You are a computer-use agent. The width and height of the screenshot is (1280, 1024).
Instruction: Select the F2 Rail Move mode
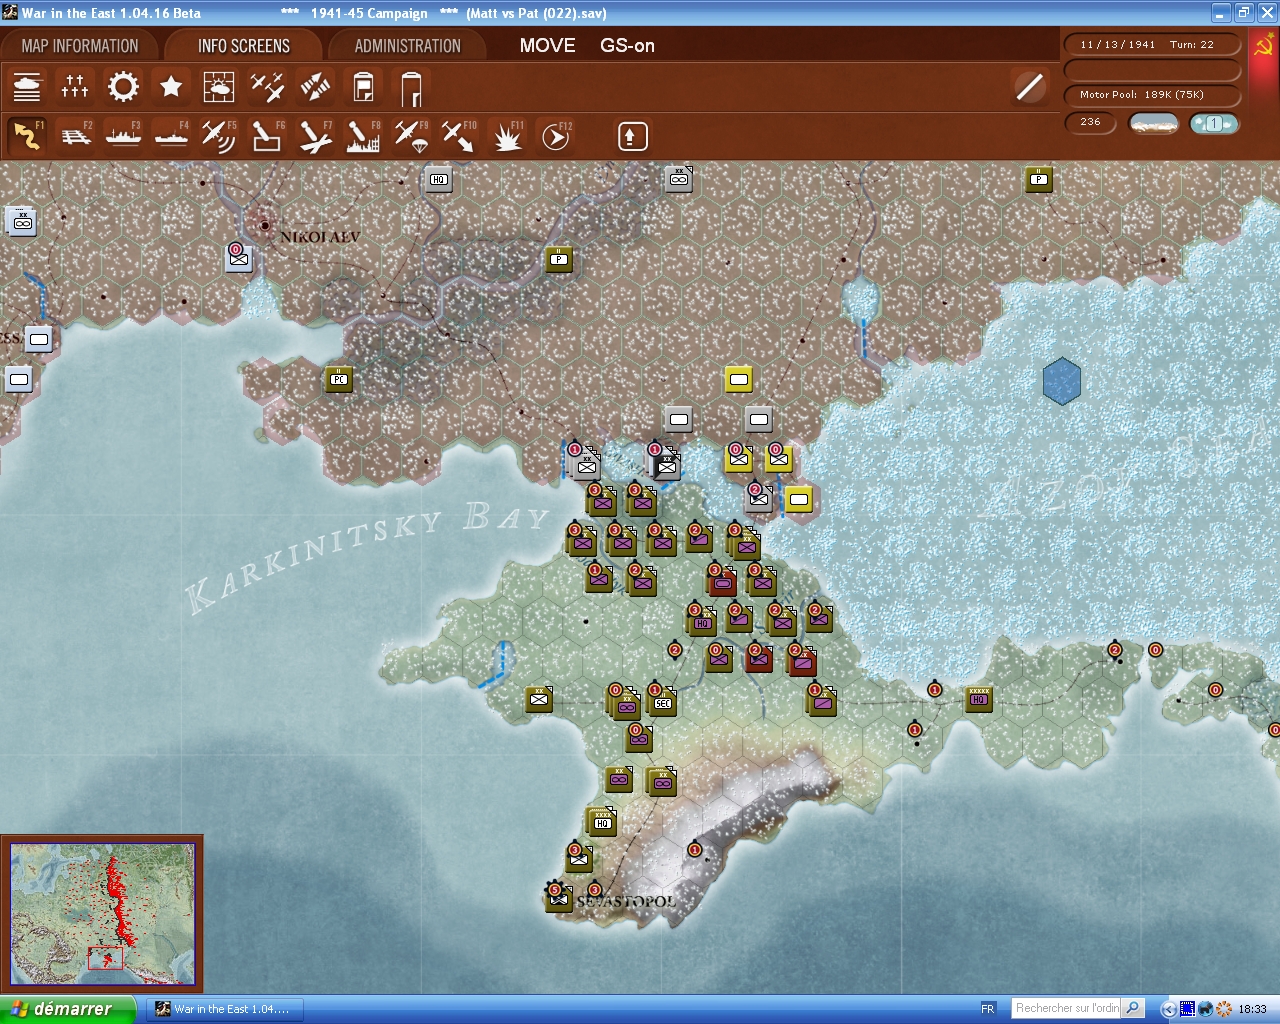click(x=75, y=136)
